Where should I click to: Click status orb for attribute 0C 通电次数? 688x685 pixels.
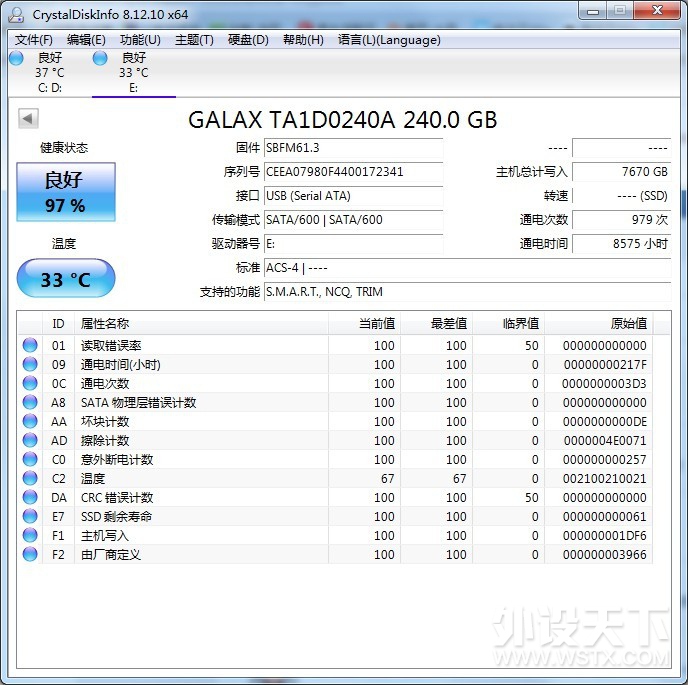pos(30,383)
